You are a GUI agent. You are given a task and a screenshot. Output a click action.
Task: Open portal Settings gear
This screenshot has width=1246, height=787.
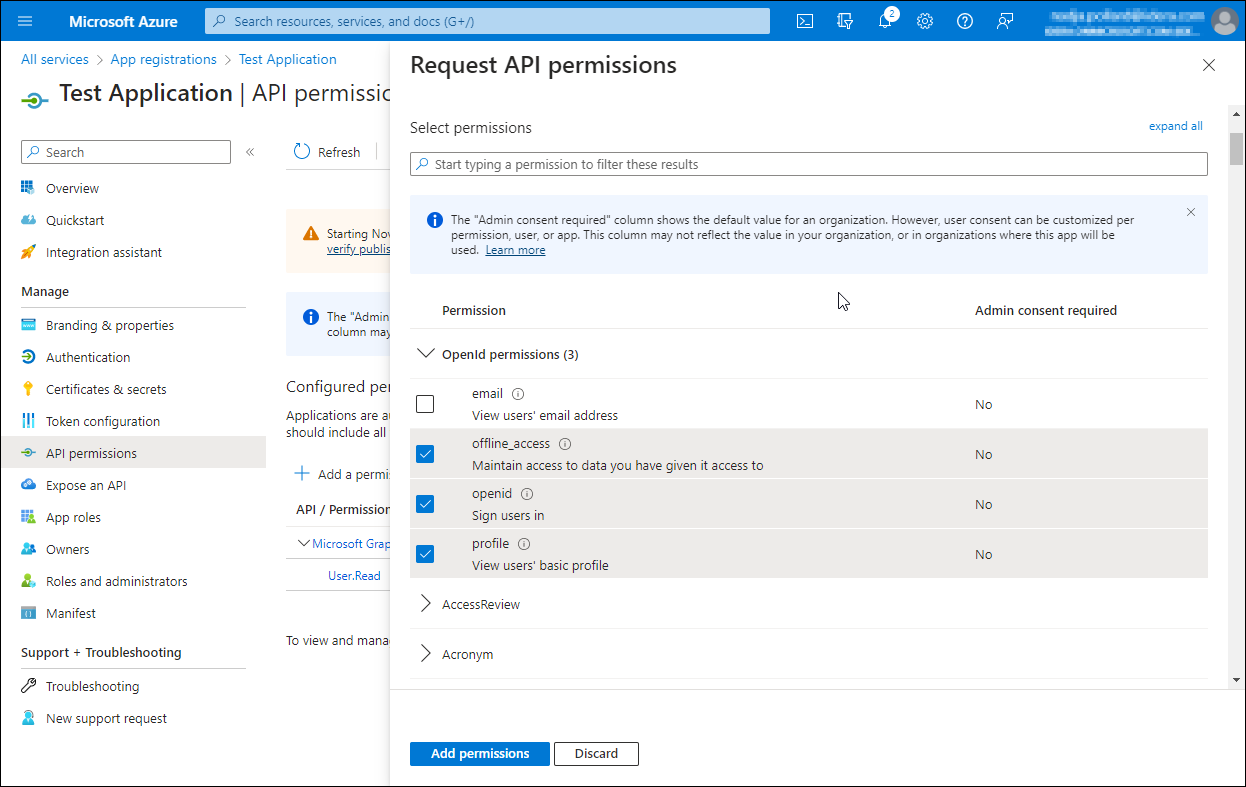click(925, 21)
